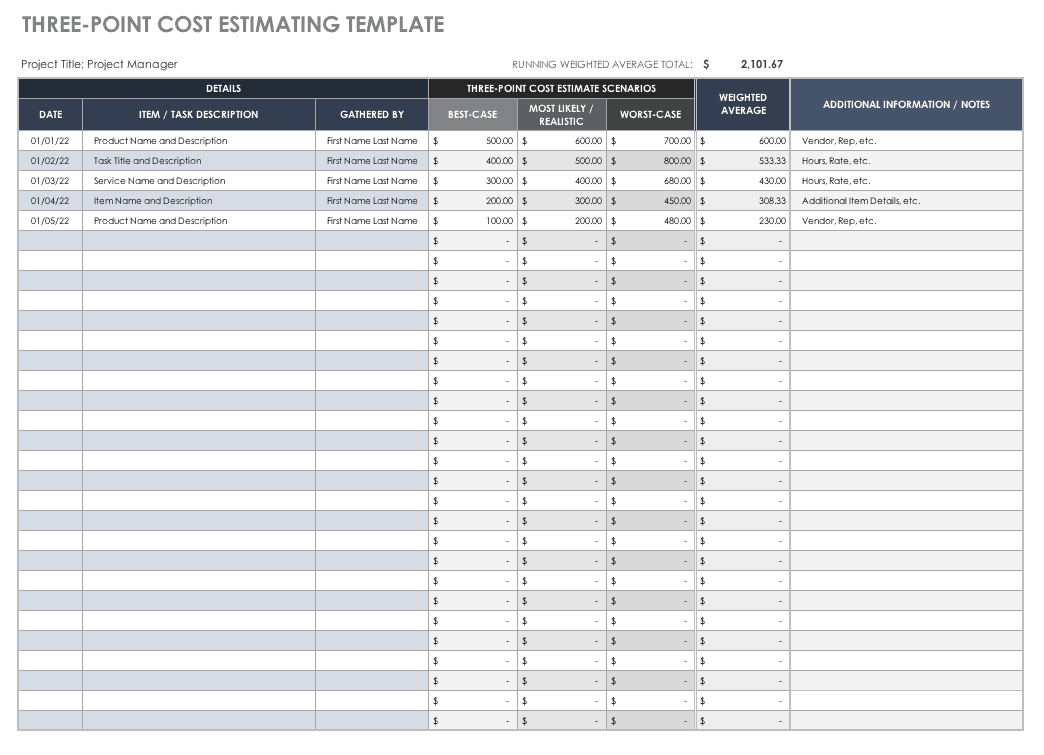Click the Service Name and Description cell

159,181
